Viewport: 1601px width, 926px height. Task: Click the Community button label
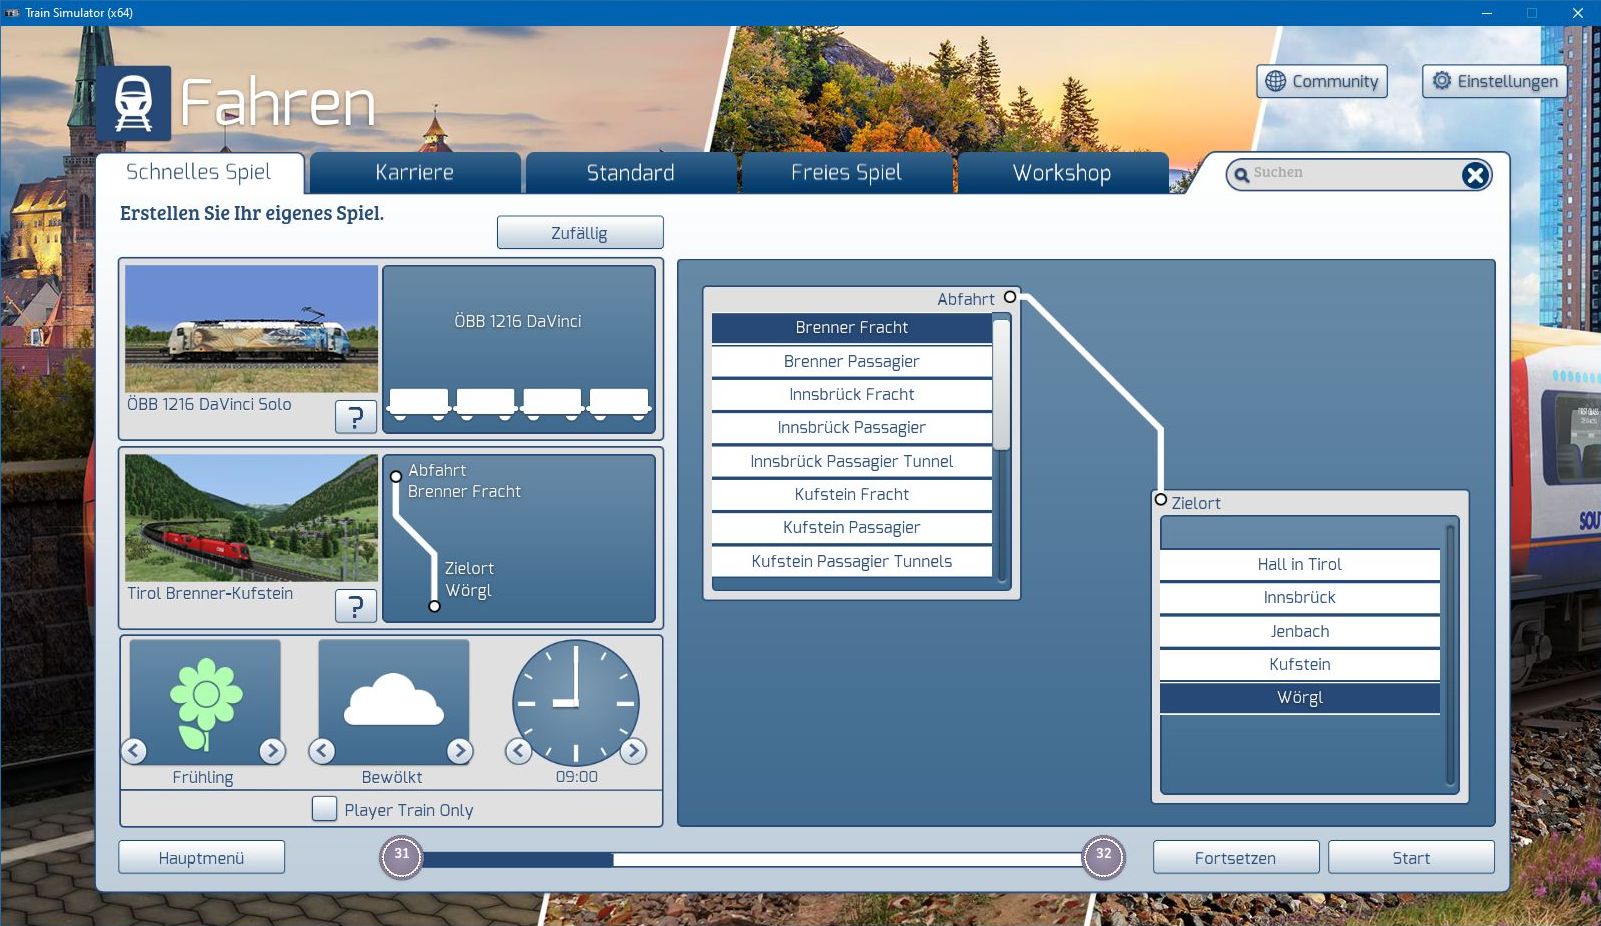(x=1335, y=81)
